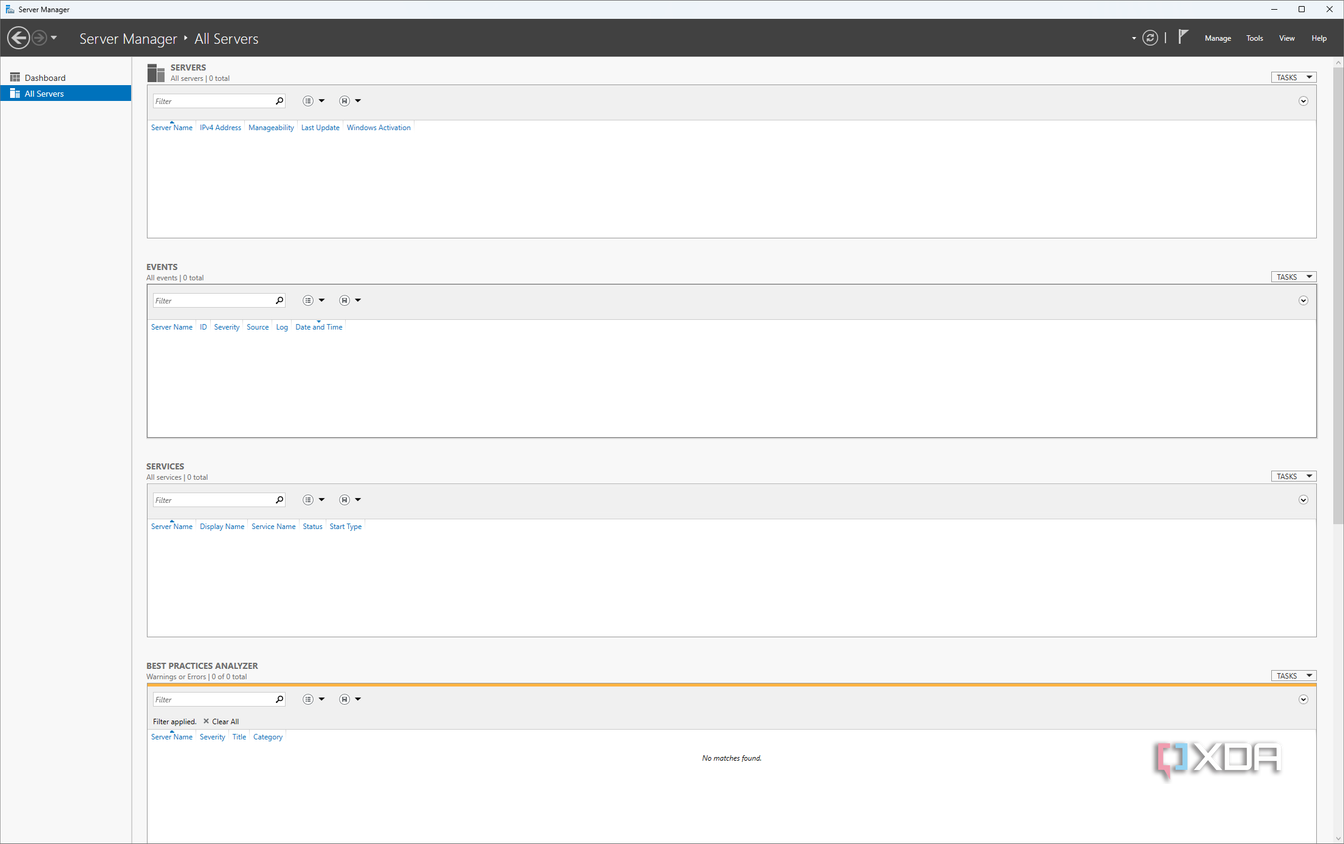Click the refresh icon in header
Screen dimensions: 1344x844
[x=1150, y=38]
